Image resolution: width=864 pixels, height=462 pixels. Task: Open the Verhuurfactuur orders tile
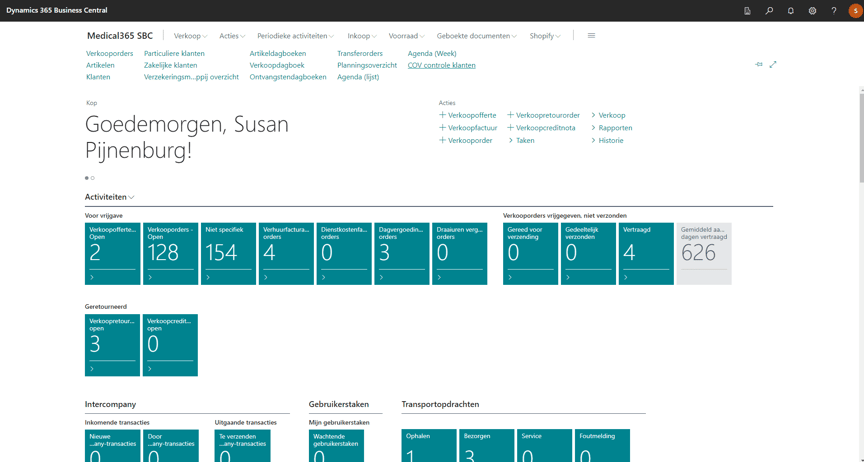tap(286, 254)
